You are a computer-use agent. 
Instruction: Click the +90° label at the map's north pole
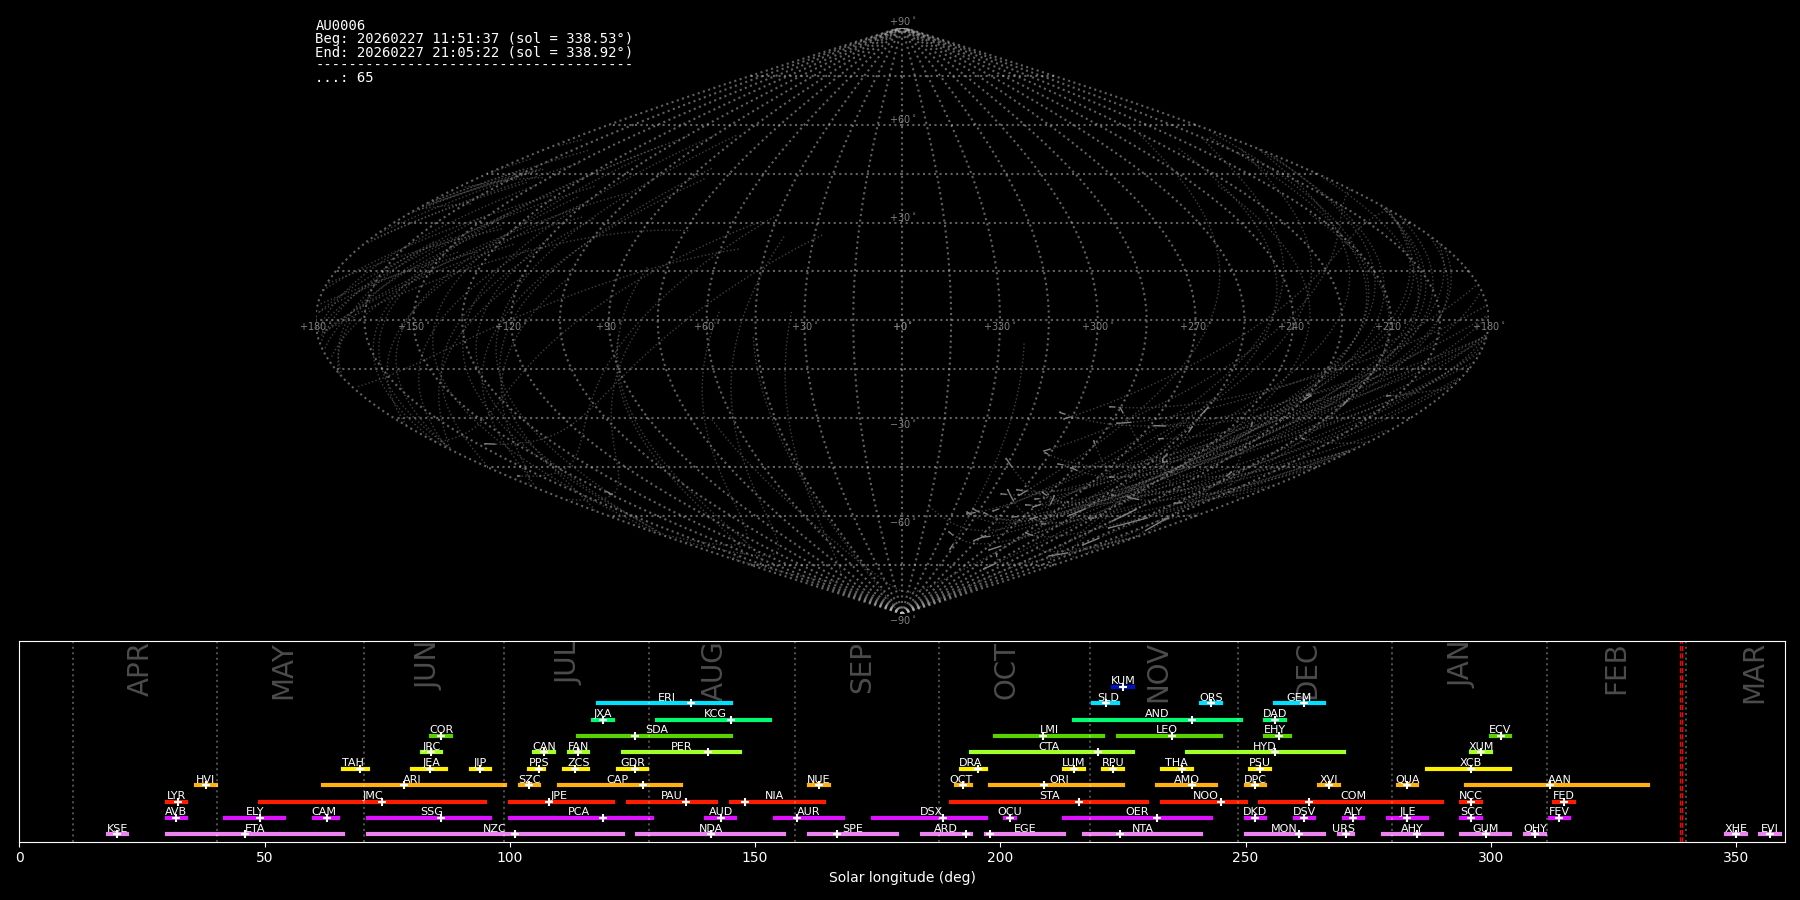[x=902, y=22]
